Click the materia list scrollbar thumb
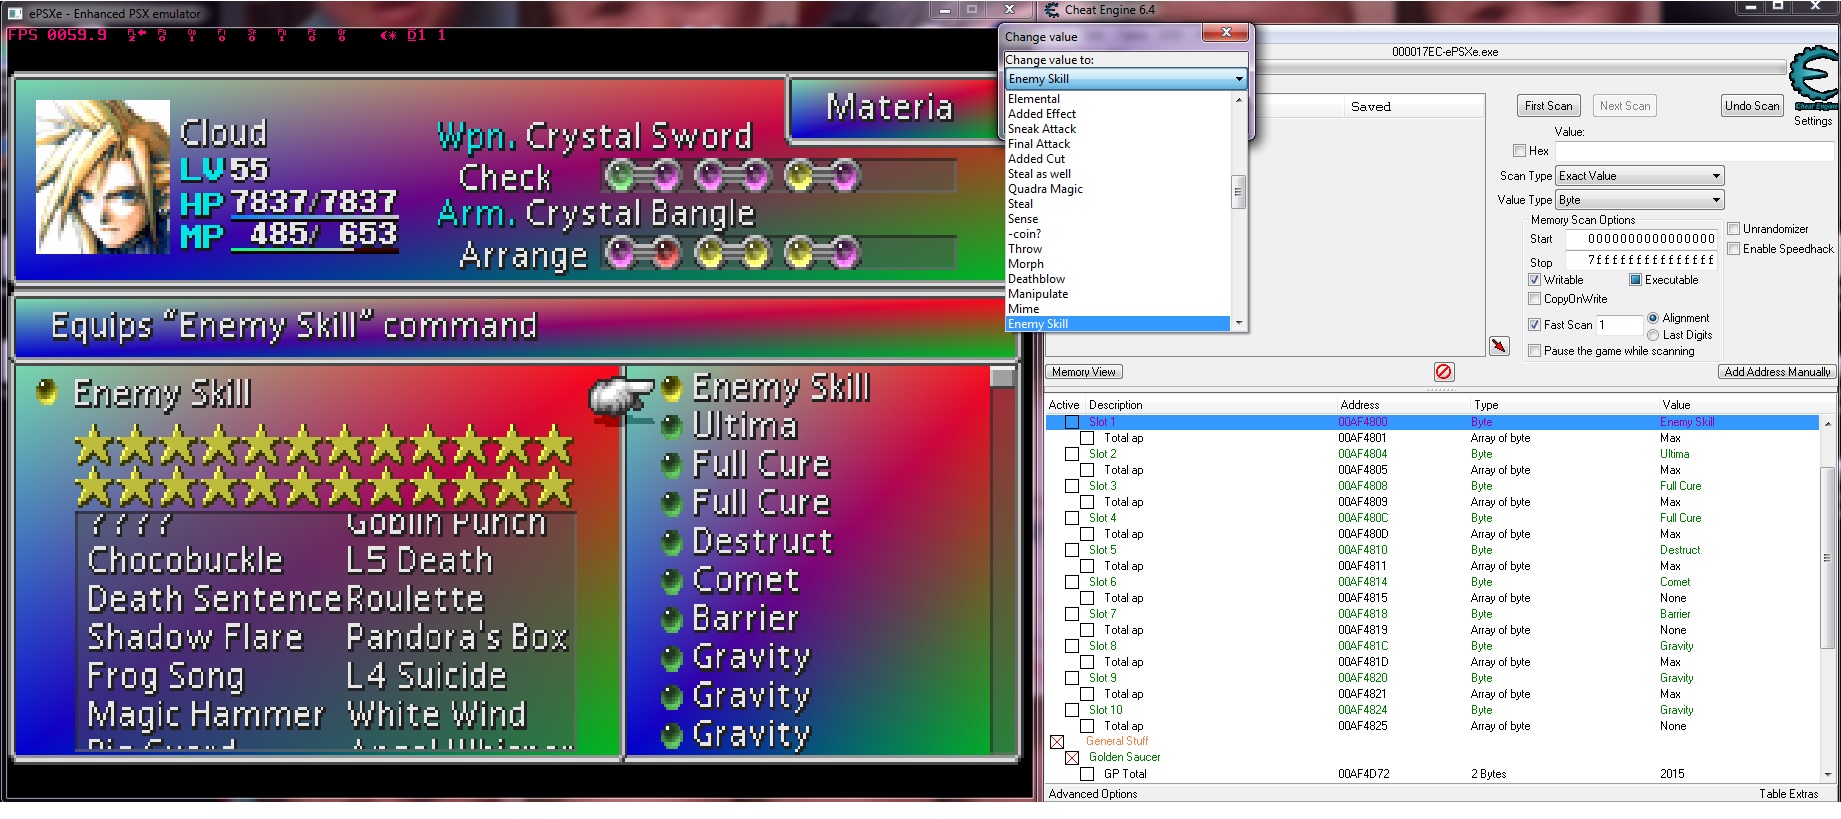This screenshot has width=1841, height=819. coord(1002,377)
